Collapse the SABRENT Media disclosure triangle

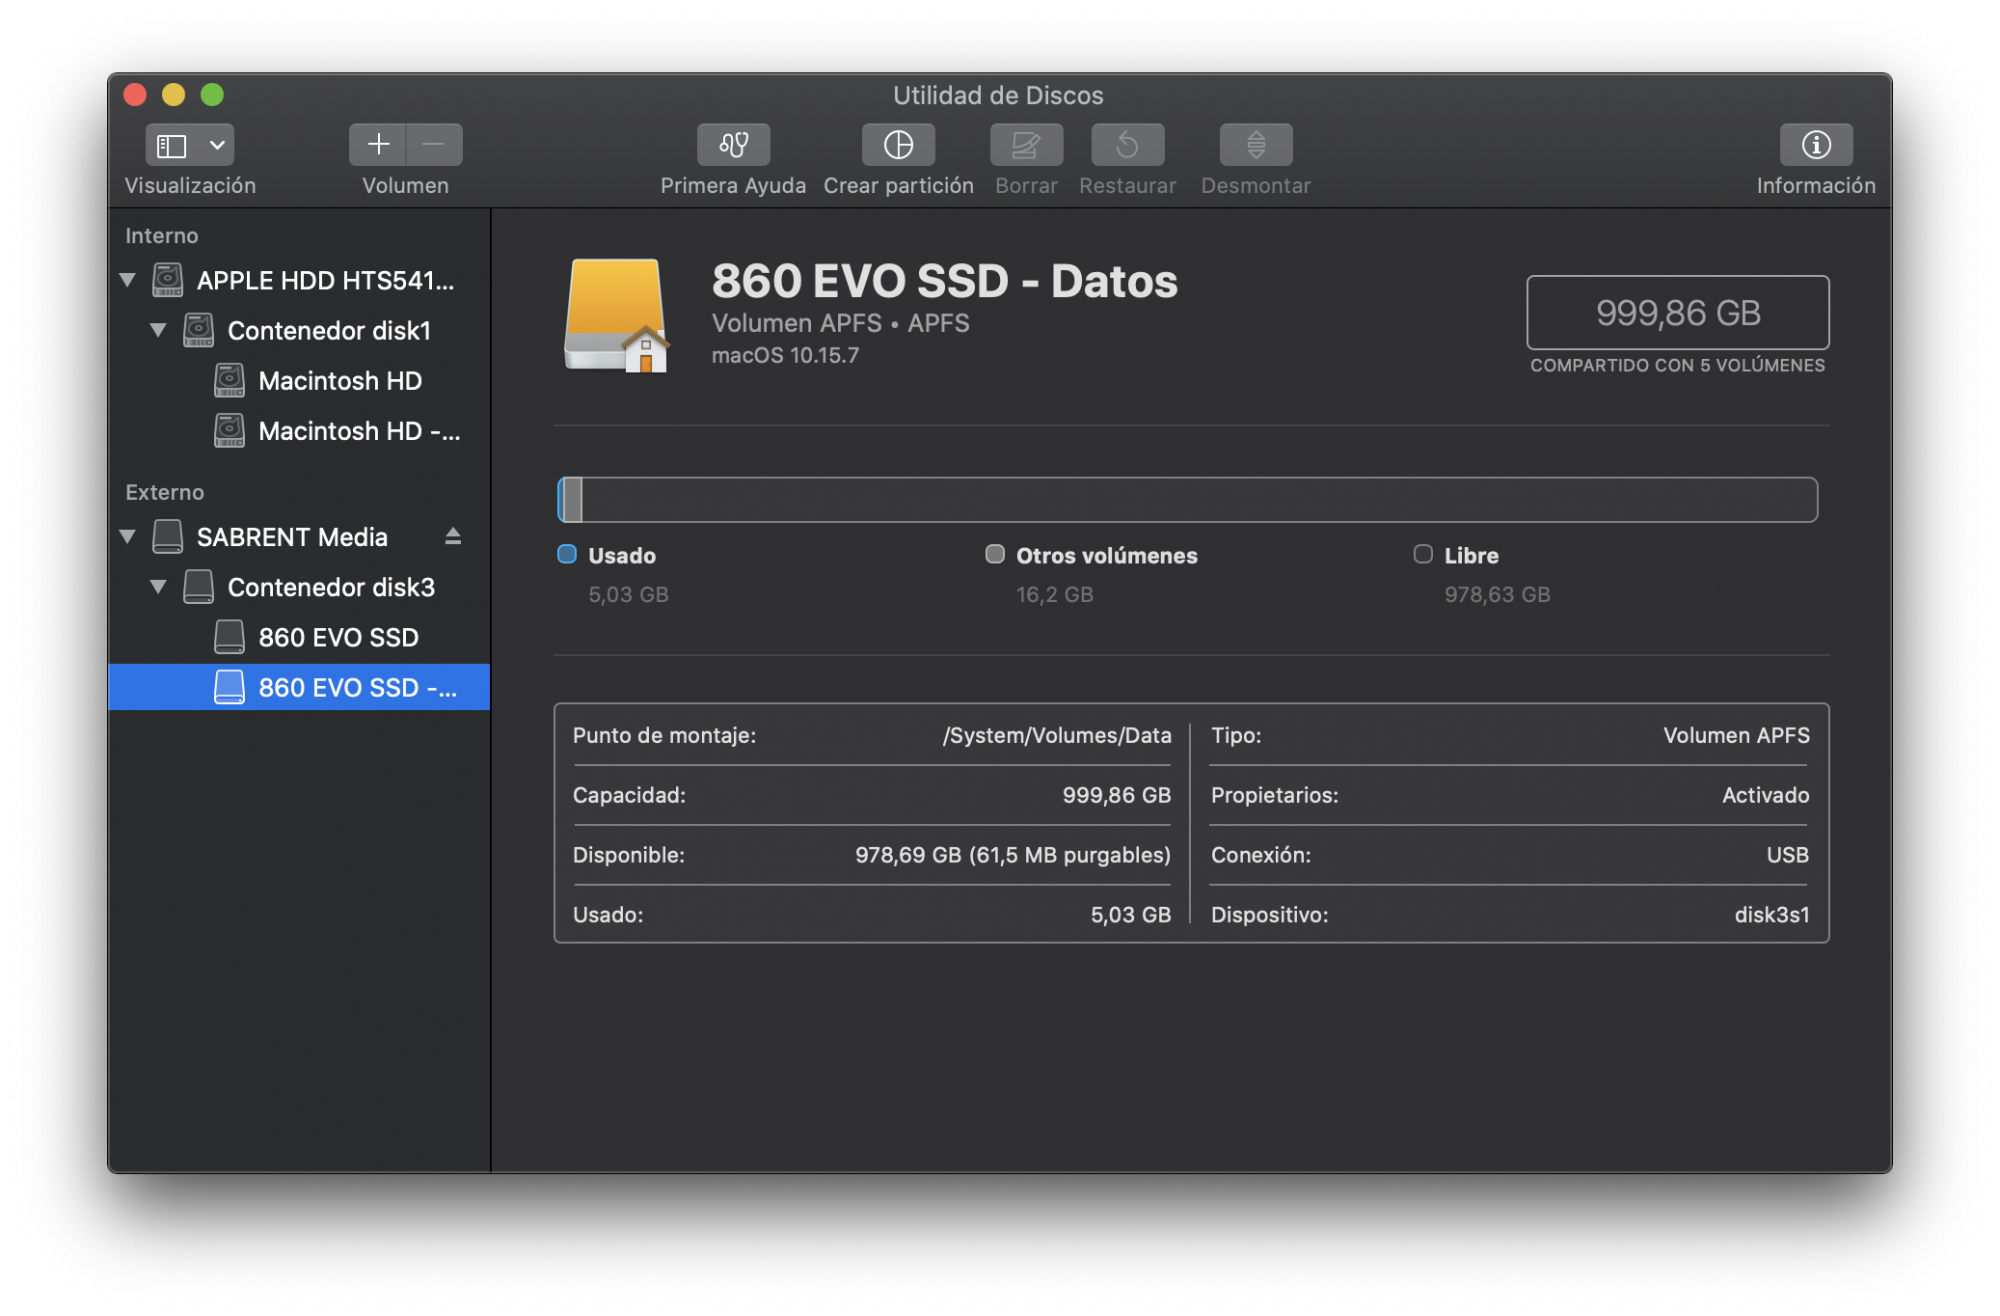[x=128, y=537]
